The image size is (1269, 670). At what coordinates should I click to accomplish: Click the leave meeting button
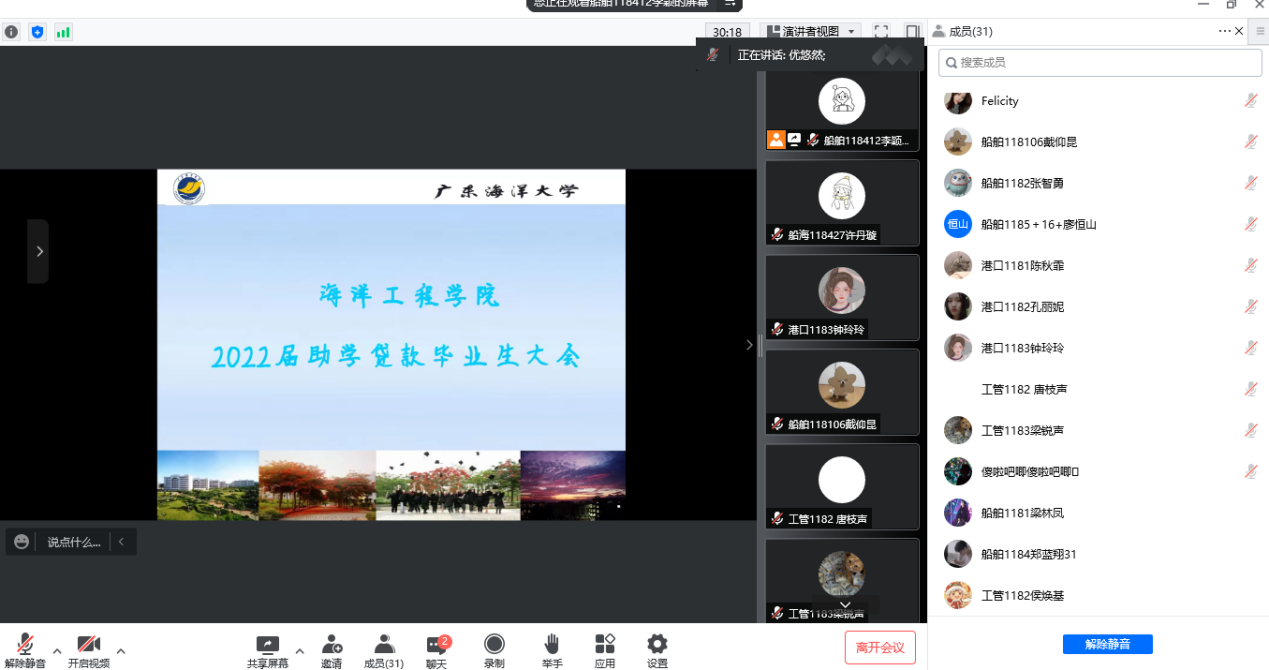pos(879,647)
